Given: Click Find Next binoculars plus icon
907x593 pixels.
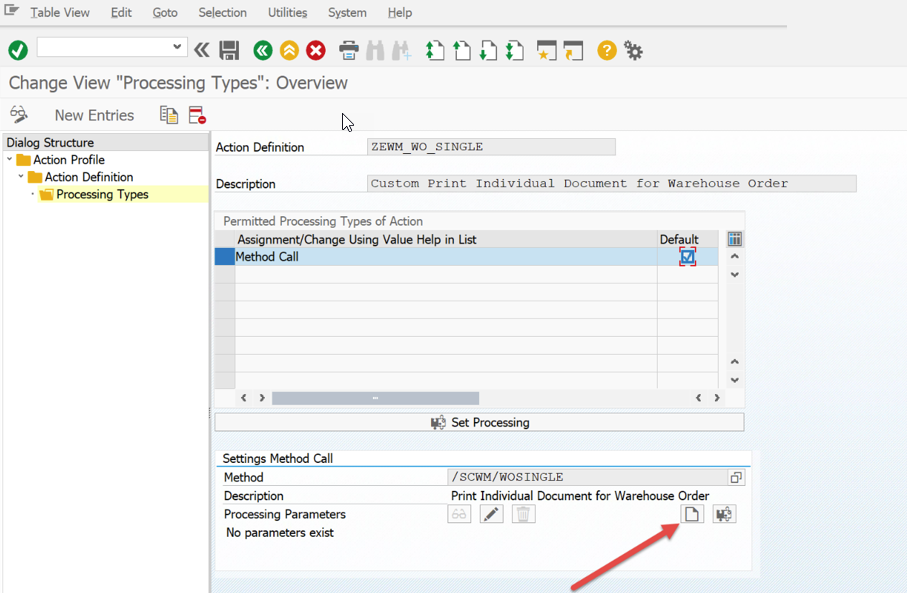Looking at the screenshot, I should [401, 50].
